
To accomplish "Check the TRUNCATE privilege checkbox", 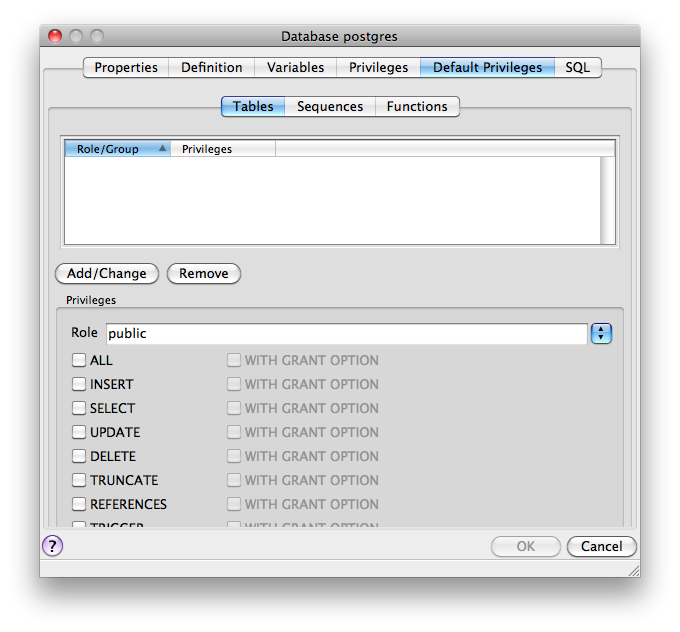I will click(x=79, y=480).
